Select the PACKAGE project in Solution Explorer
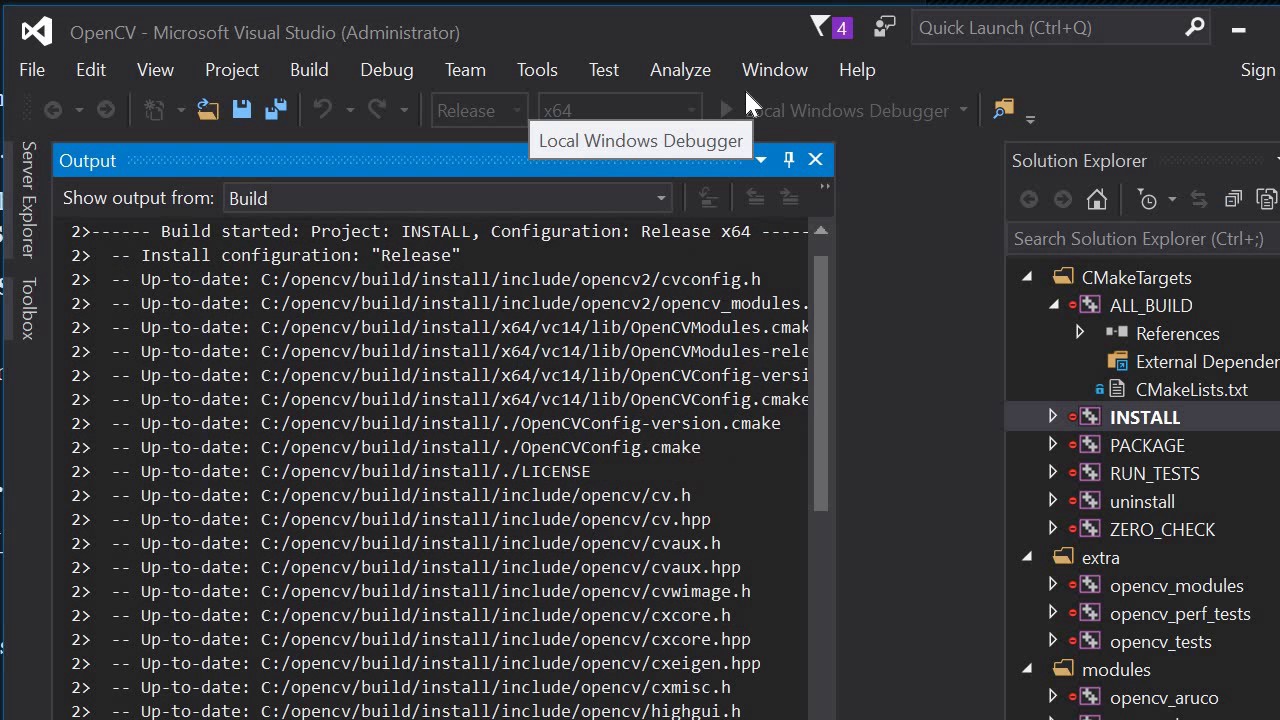1280x720 pixels. point(1147,445)
